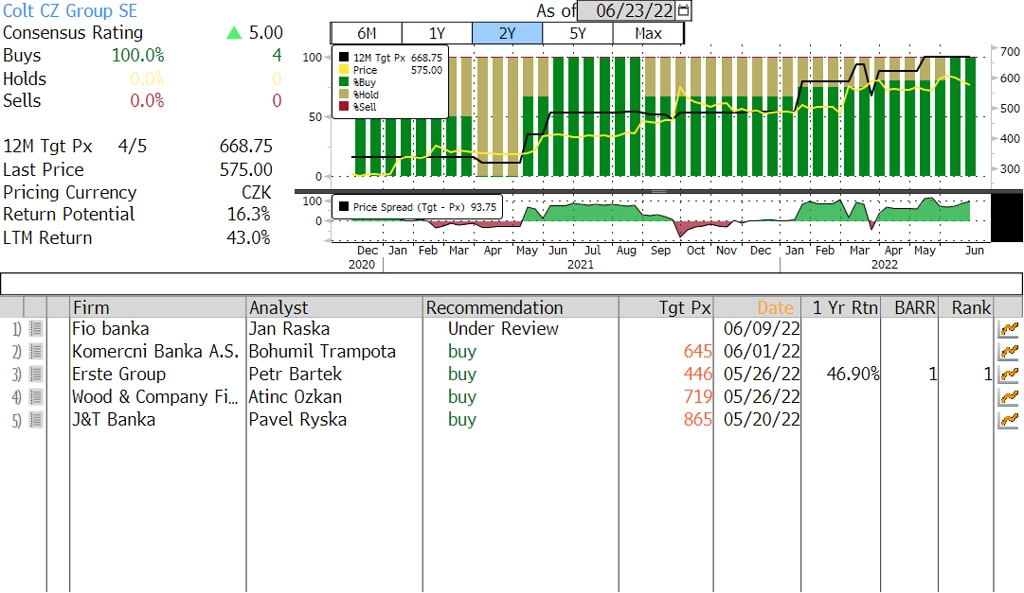Viewport: 1024px width, 593px height.
Task: Click the tan %Hold legend swatch
Action: [344, 94]
